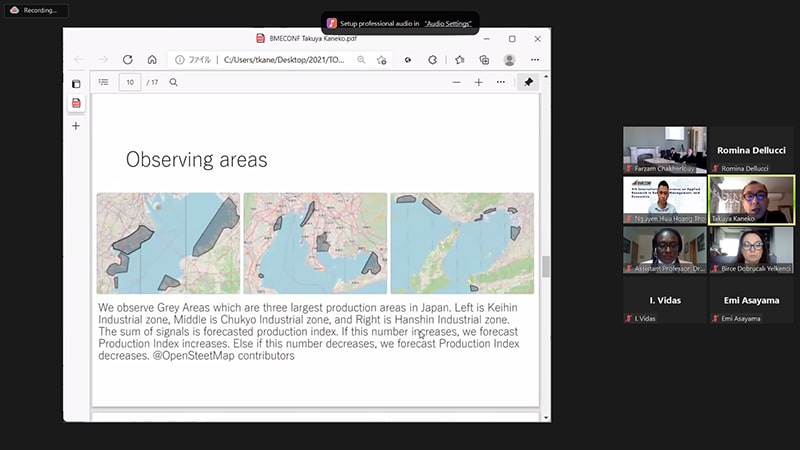Open the browser profile avatar
Image resolution: width=800 pixels, height=450 pixels.
pyautogui.click(x=509, y=60)
